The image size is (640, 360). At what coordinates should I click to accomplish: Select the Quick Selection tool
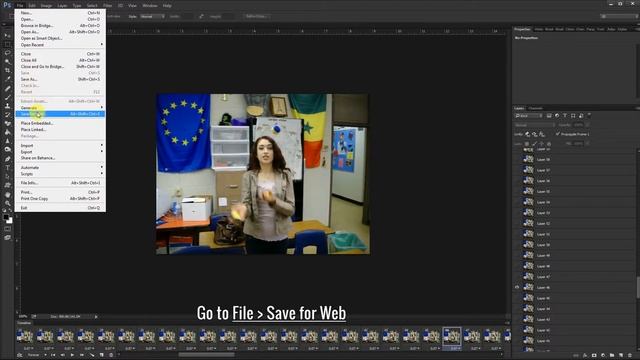point(7,62)
